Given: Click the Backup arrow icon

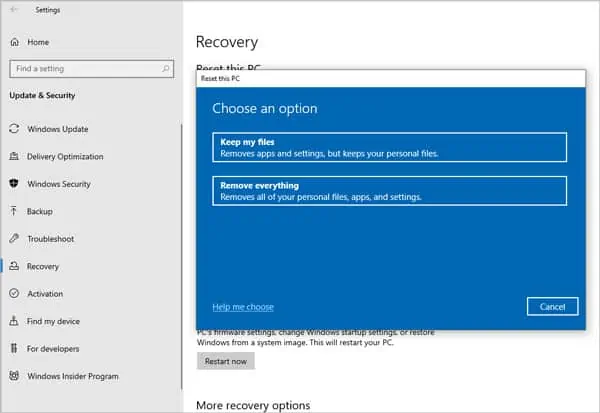Looking at the screenshot, I should [x=14, y=212].
